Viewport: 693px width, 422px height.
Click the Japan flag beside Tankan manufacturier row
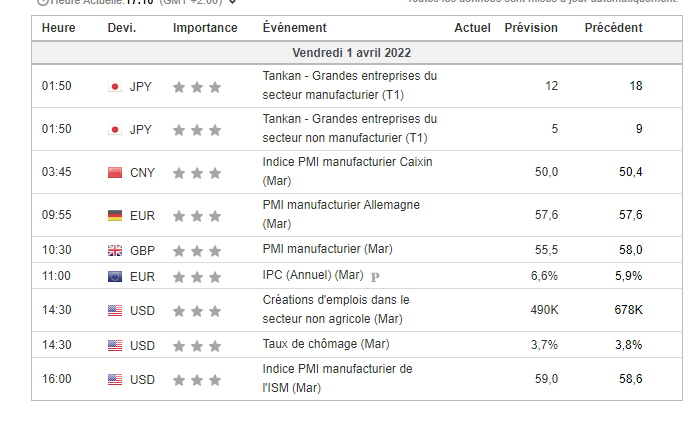point(115,86)
